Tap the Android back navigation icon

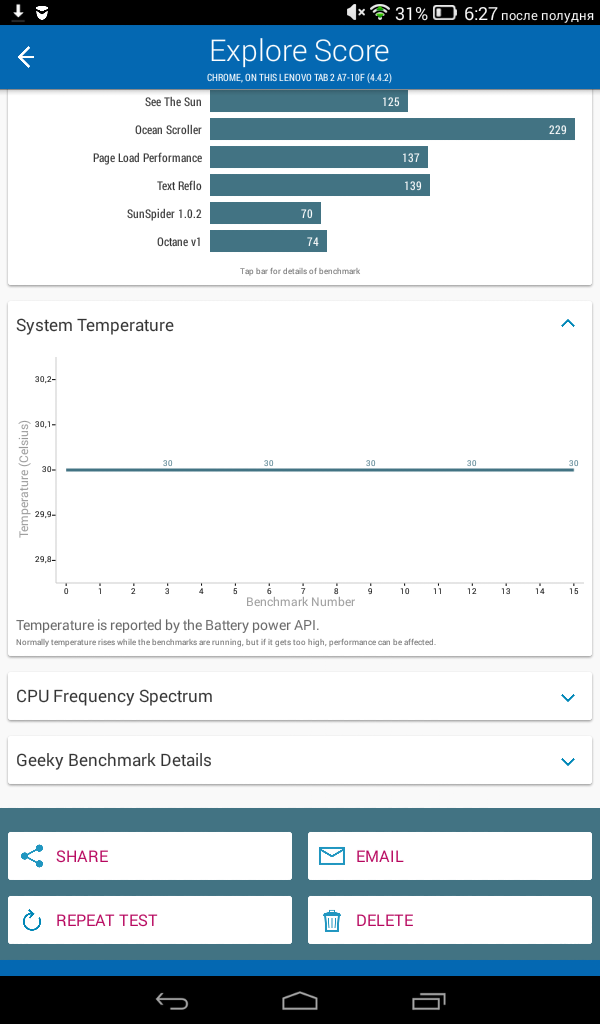click(172, 1000)
